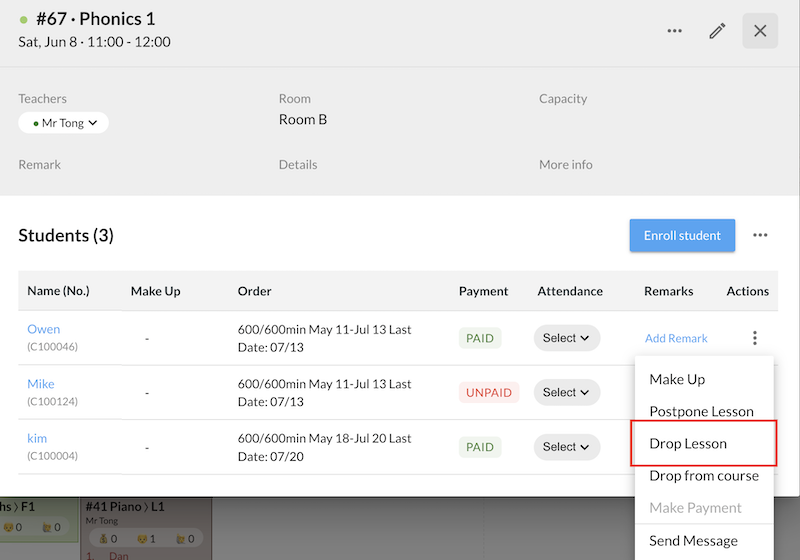Open student Mike's profile link

41,384
